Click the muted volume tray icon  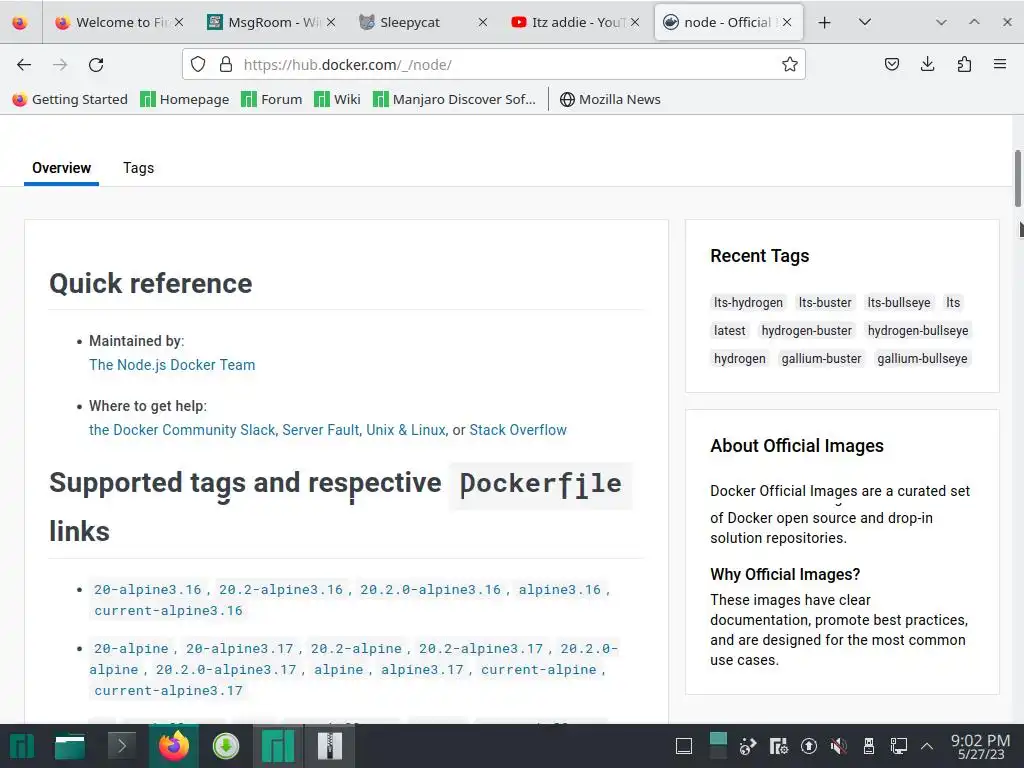[839, 746]
